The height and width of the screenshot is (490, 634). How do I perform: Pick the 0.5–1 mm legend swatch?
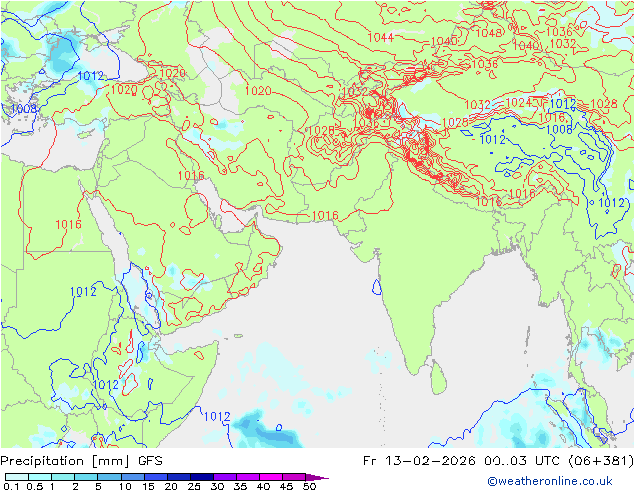click(x=40, y=477)
